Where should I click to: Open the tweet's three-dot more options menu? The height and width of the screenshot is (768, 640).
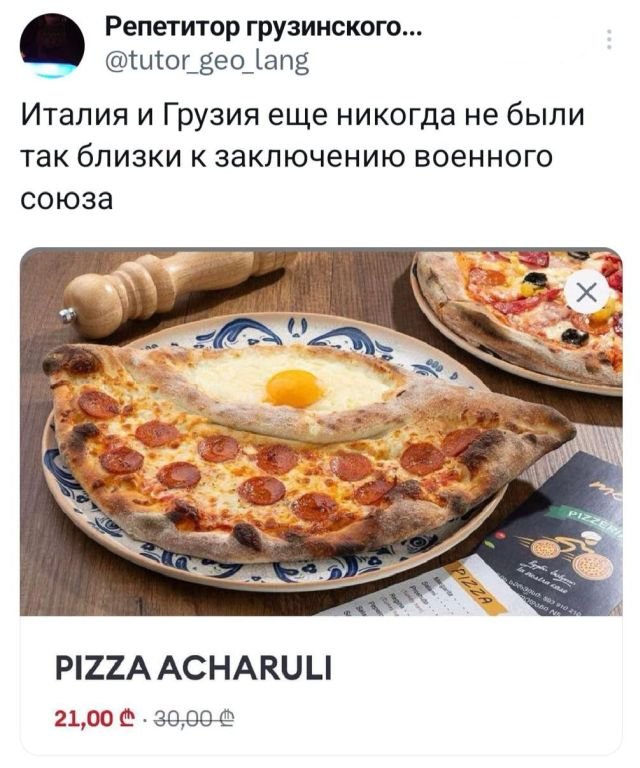(x=609, y=39)
